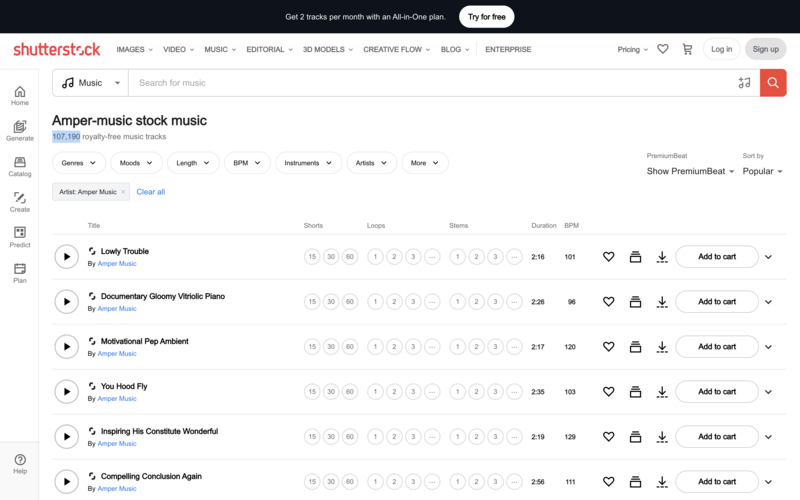Add You Hood Fly to a collection

coord(635,392)
